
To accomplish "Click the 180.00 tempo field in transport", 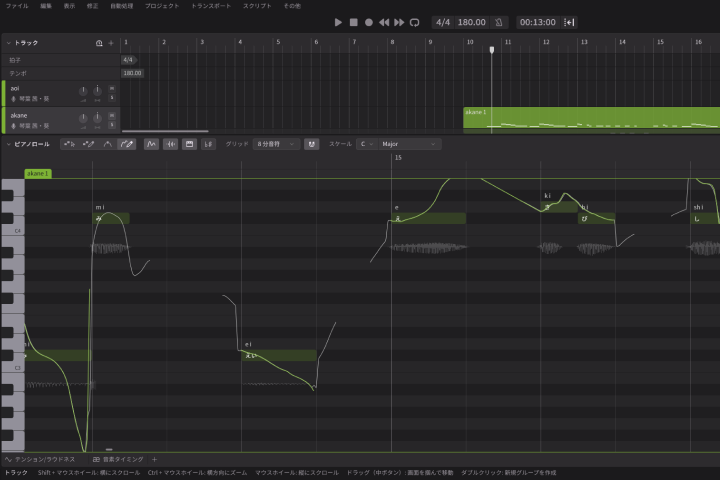I will (472, 22).
